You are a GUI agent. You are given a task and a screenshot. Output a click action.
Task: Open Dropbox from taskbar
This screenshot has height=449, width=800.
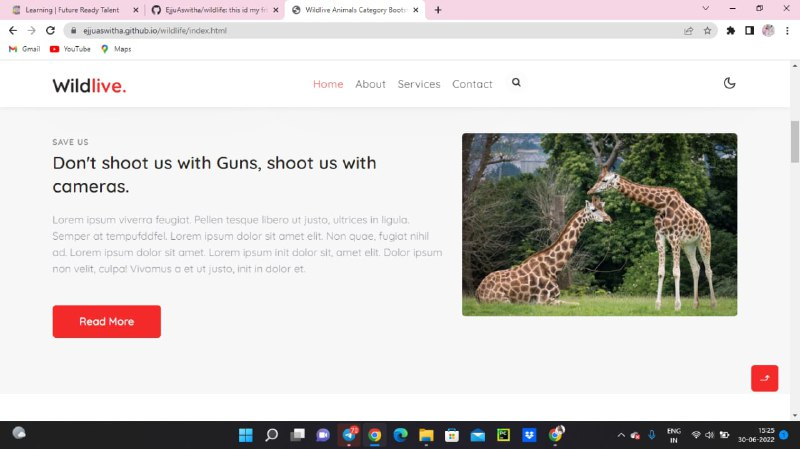click(x=529, y=435)
